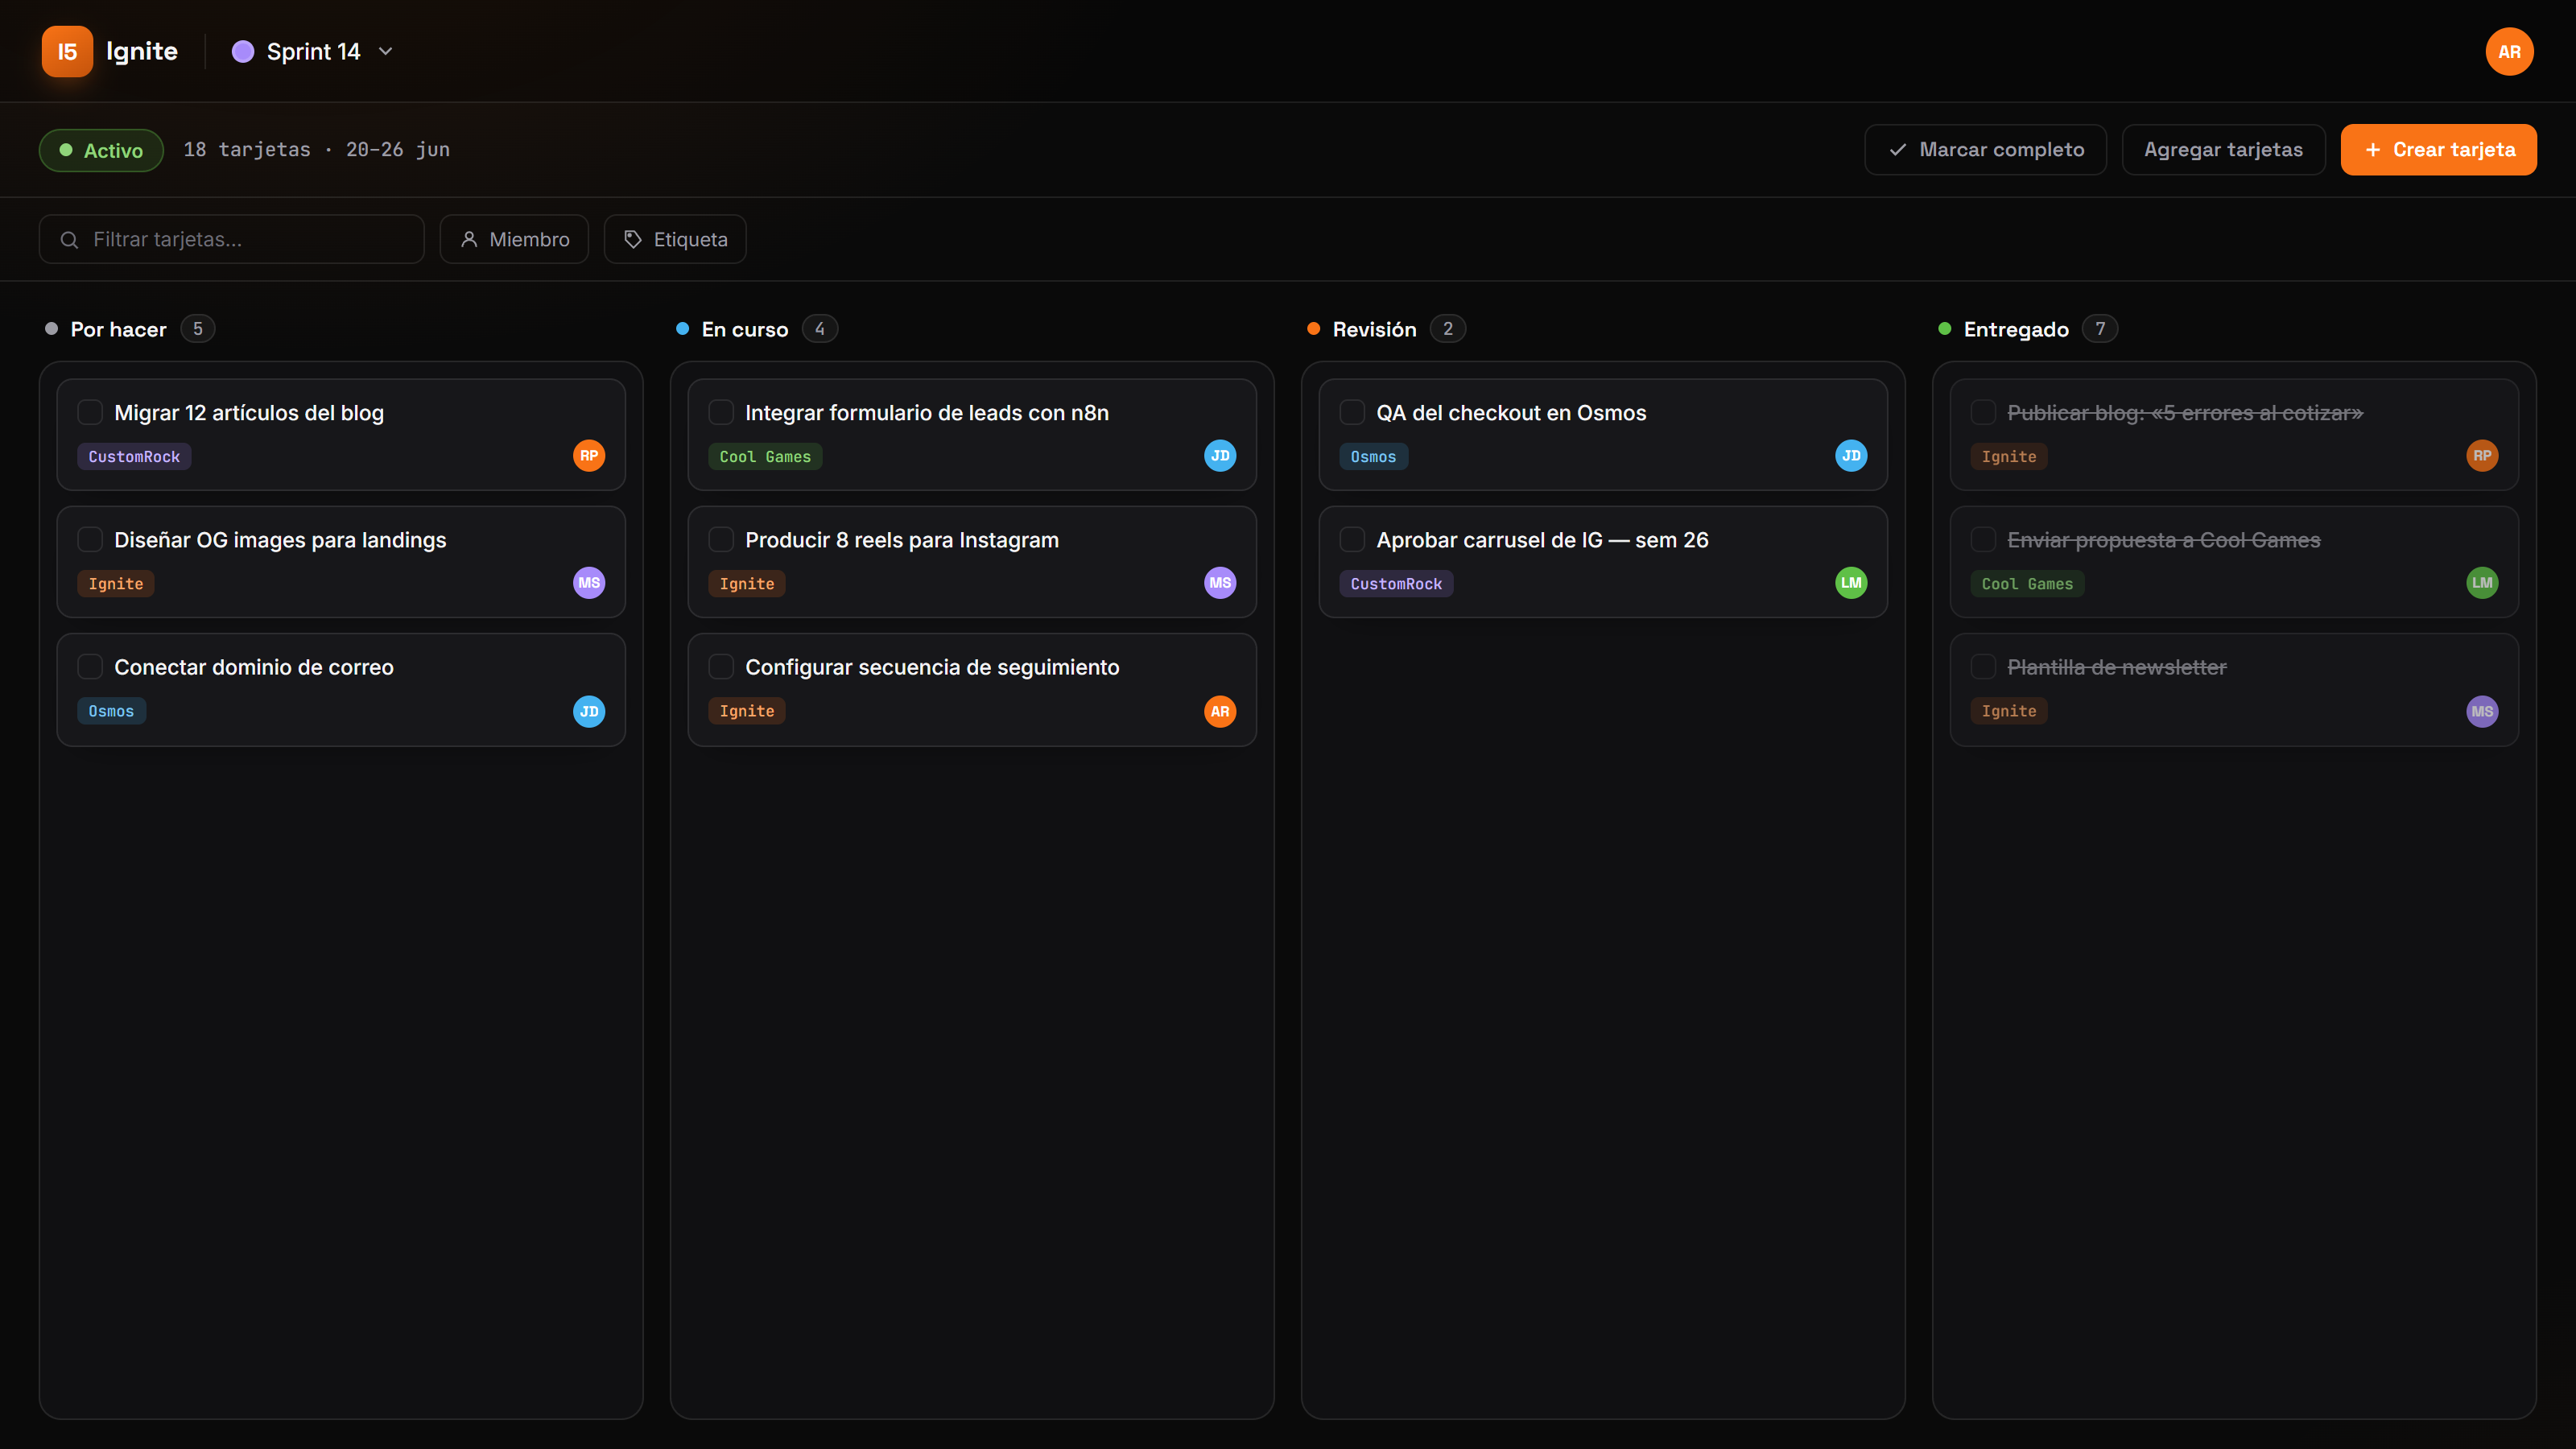
Task: Click the Crear tarjeta button
Action: [x=2438, y=150]
